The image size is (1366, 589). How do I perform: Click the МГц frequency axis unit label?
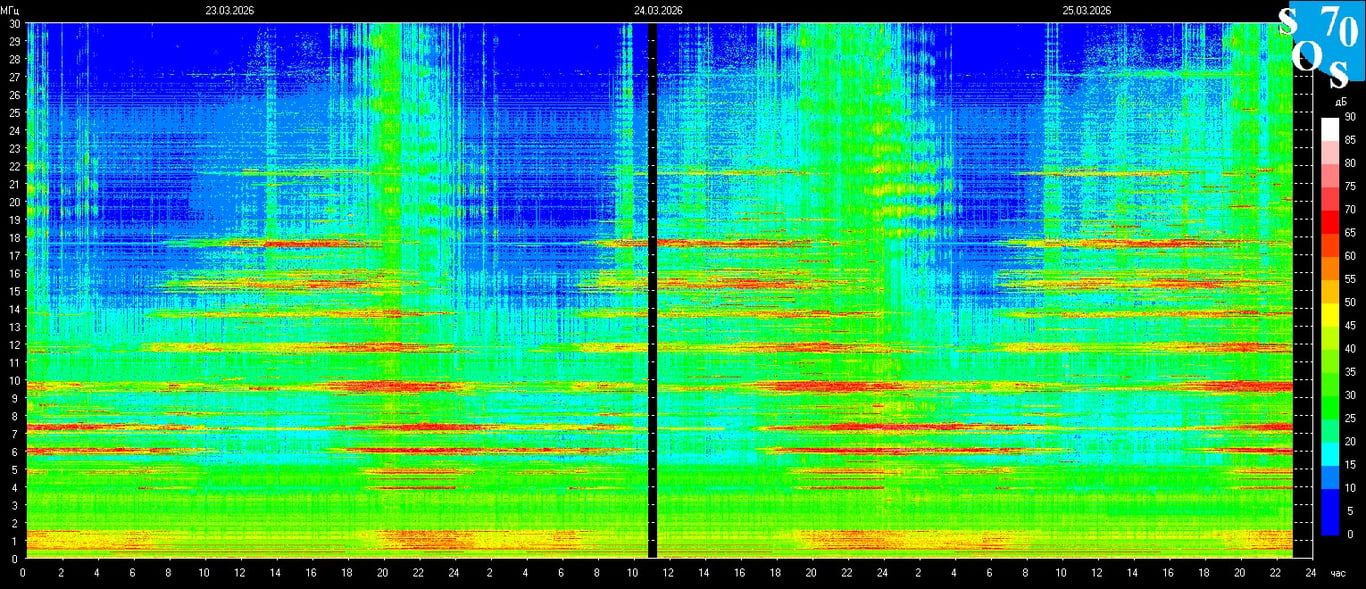10,10
